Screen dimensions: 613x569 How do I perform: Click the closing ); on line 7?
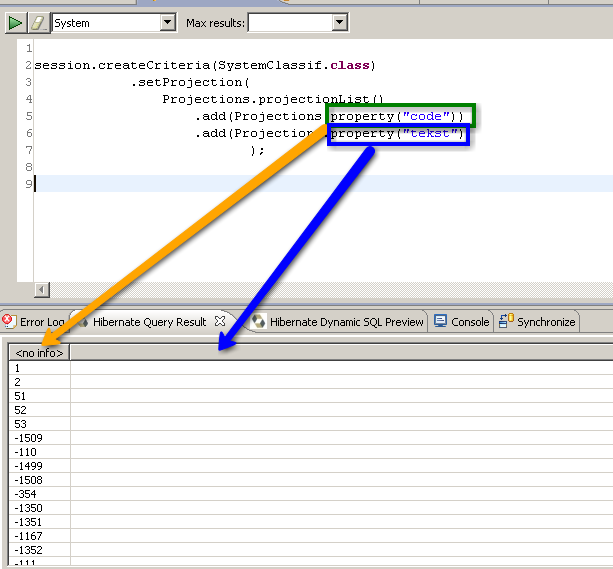click(257, 151)
